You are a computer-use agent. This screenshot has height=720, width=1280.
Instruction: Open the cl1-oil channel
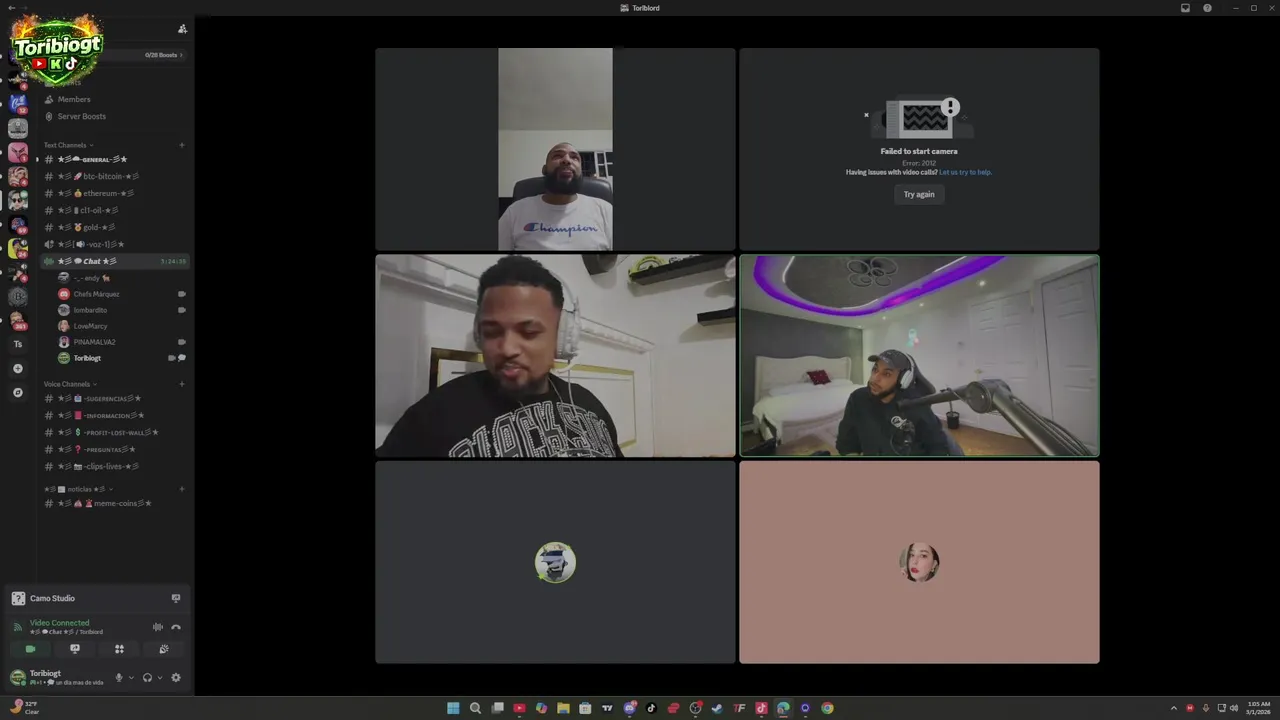[114, 210]
